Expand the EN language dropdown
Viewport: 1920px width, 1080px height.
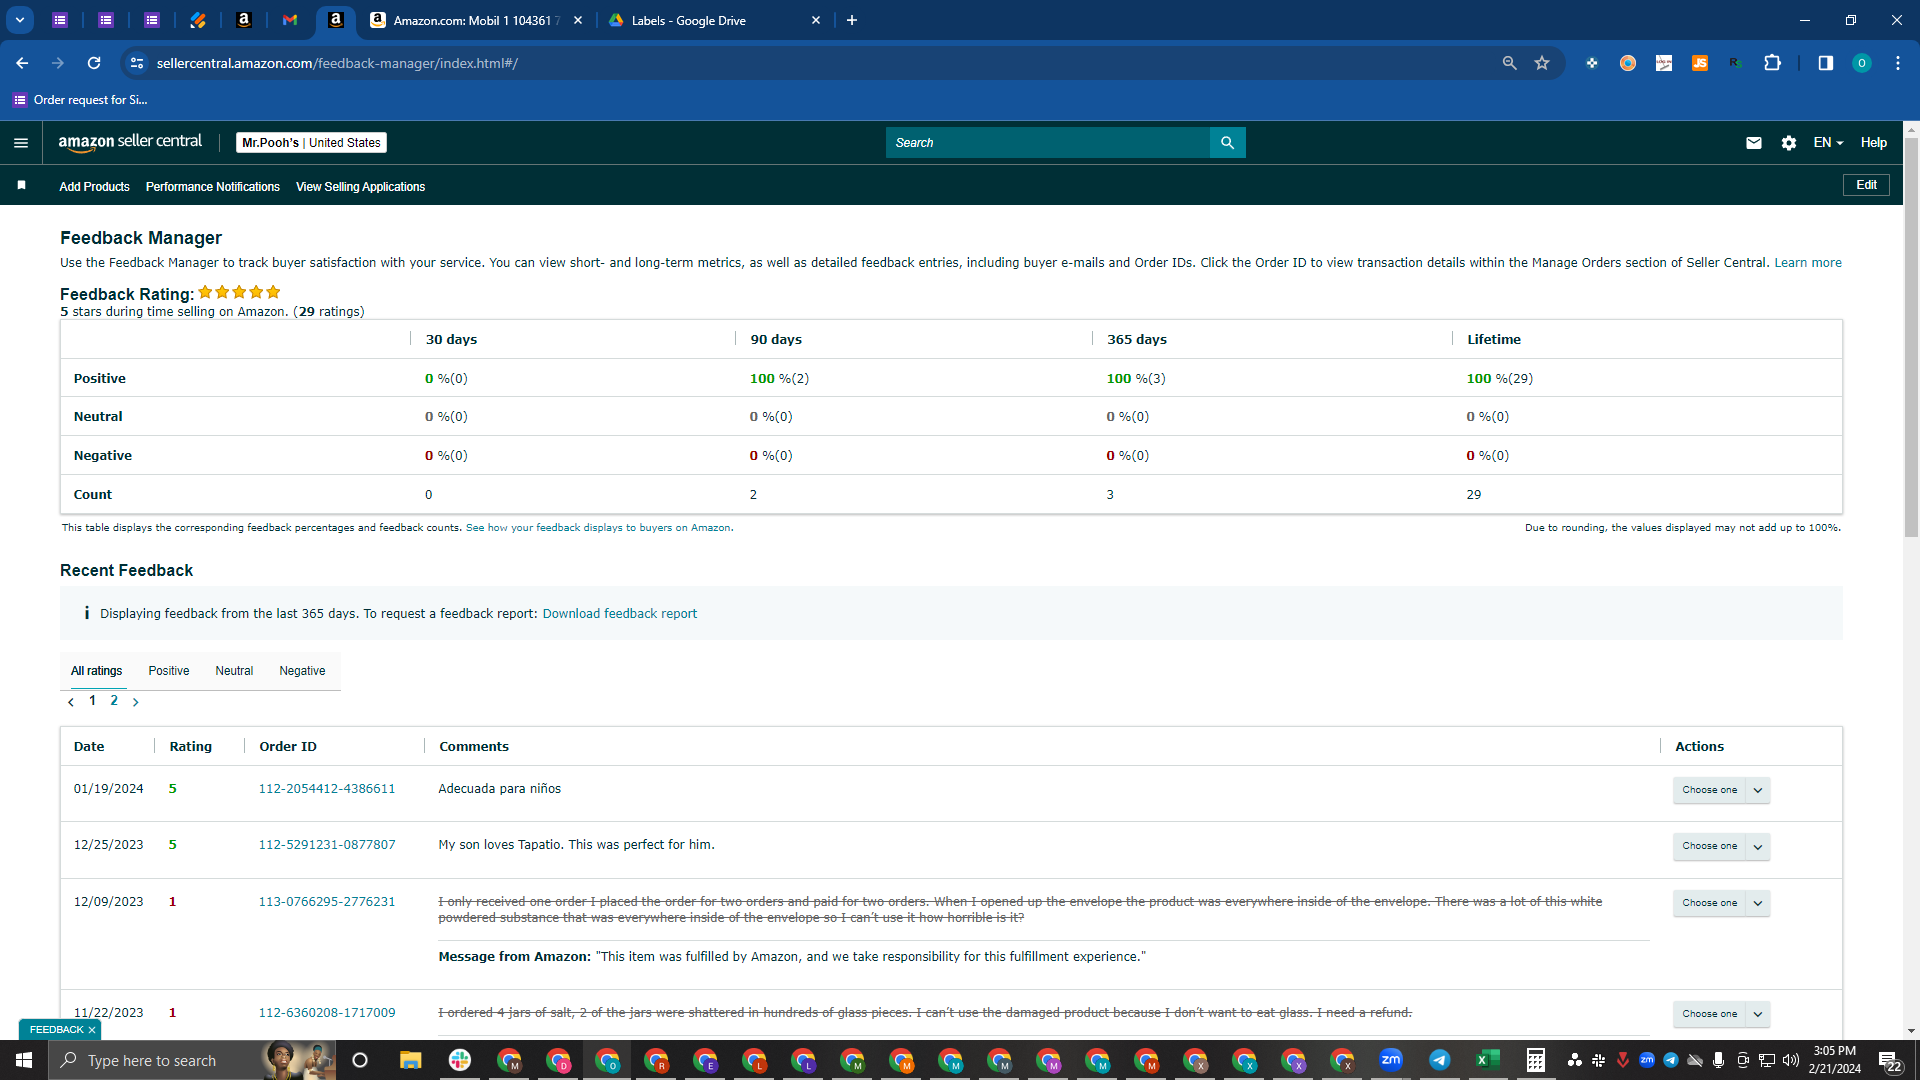(x=1828, y=143)
